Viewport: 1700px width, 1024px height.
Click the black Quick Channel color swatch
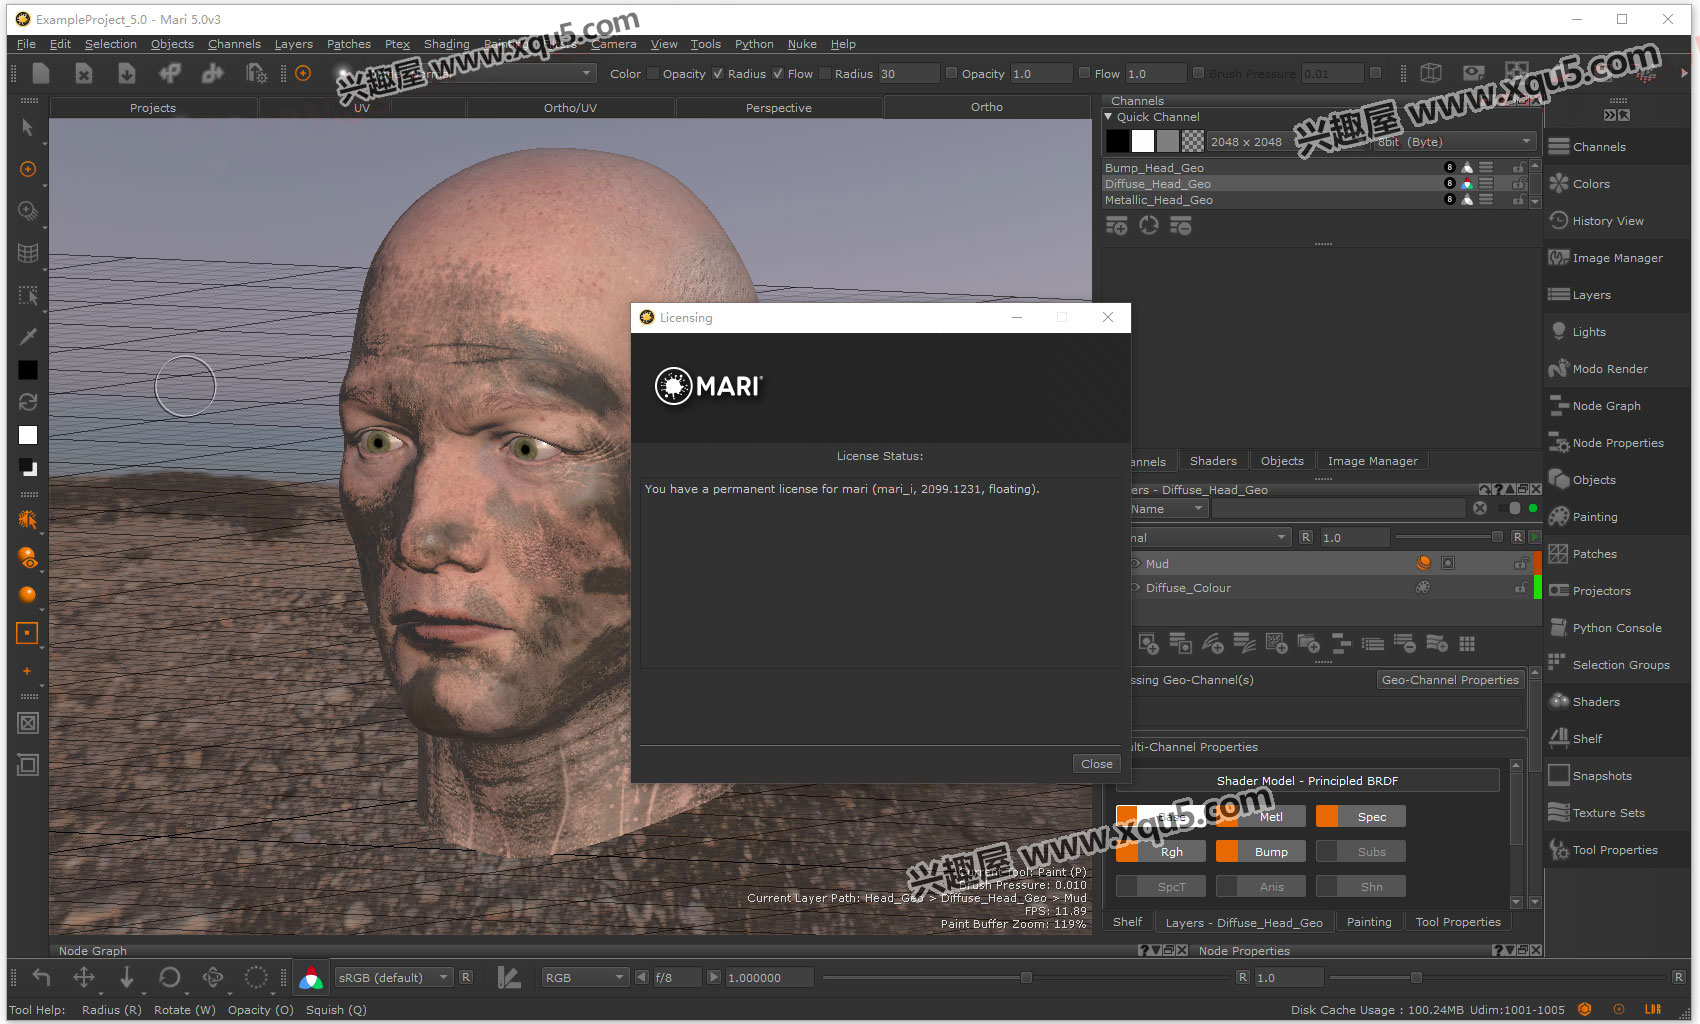click(1117, 142)
